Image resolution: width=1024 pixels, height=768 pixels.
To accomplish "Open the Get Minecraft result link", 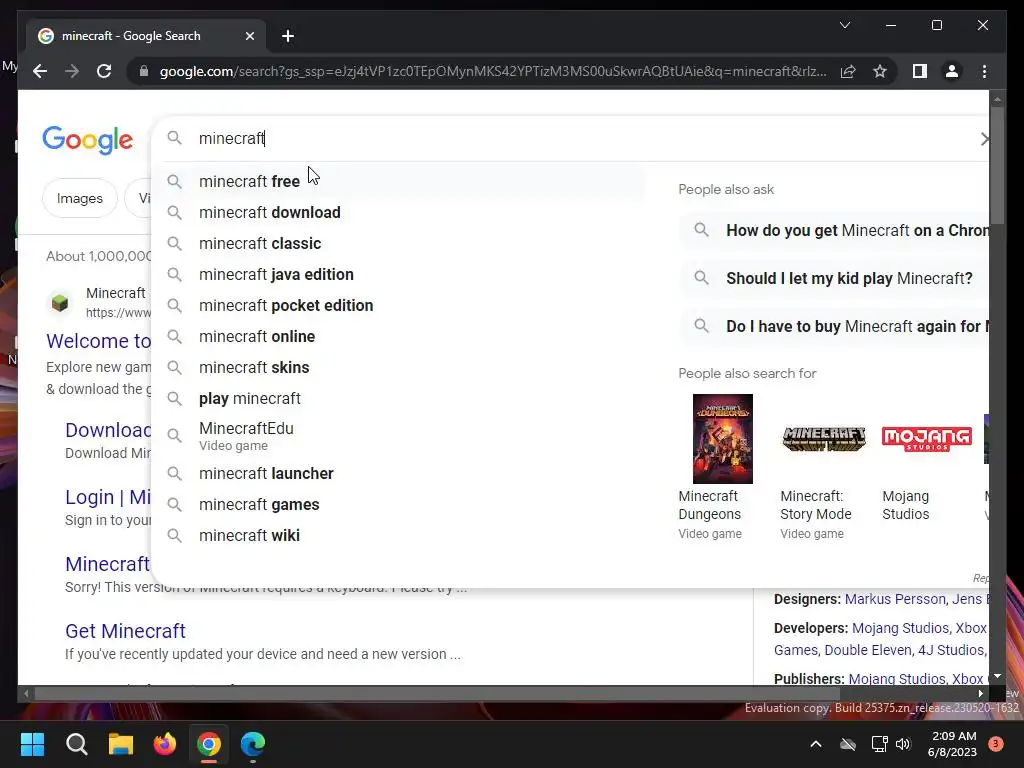I will pyautogui.click(x=125, y=631).
